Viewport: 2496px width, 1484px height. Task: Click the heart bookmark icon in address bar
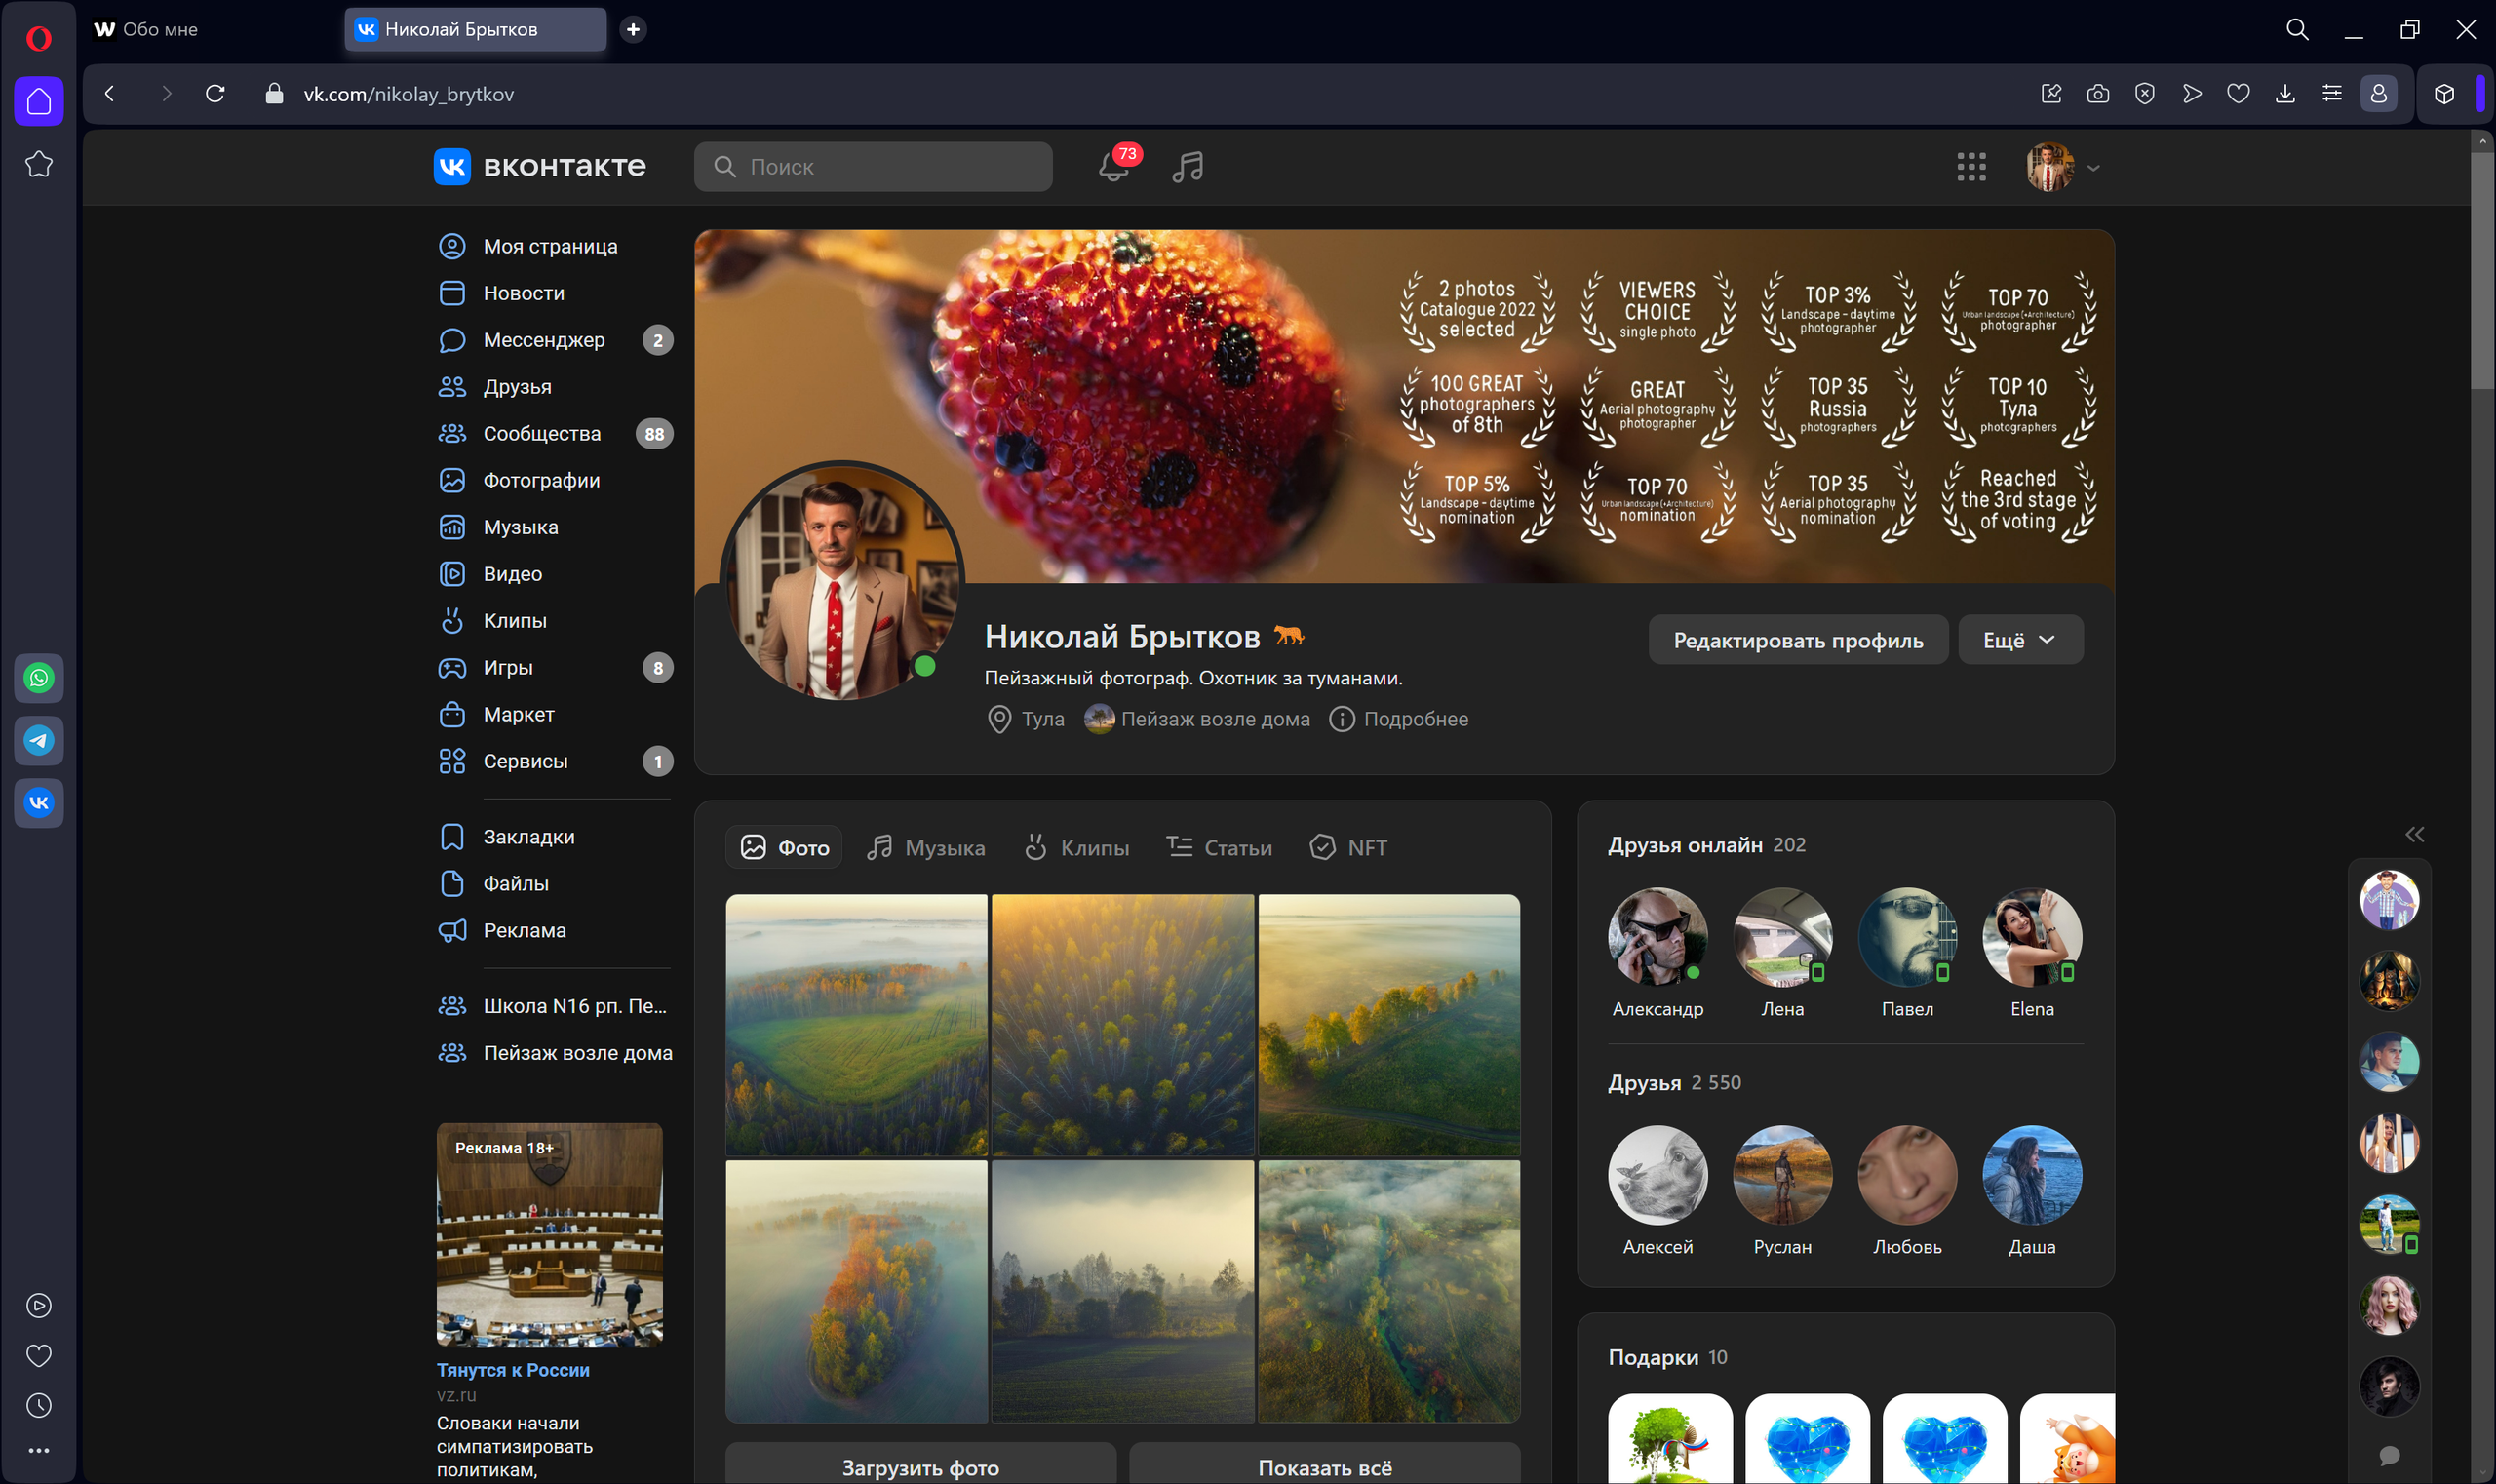[2238, 94]
